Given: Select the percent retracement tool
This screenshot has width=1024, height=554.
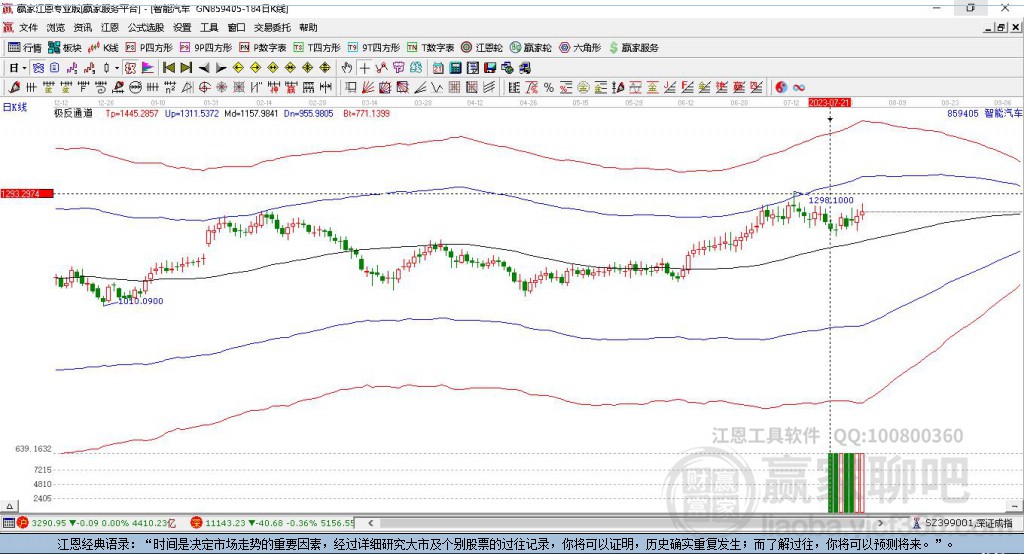Looking at the screenshot, I should pyautogui.click(x=549, y=88).
